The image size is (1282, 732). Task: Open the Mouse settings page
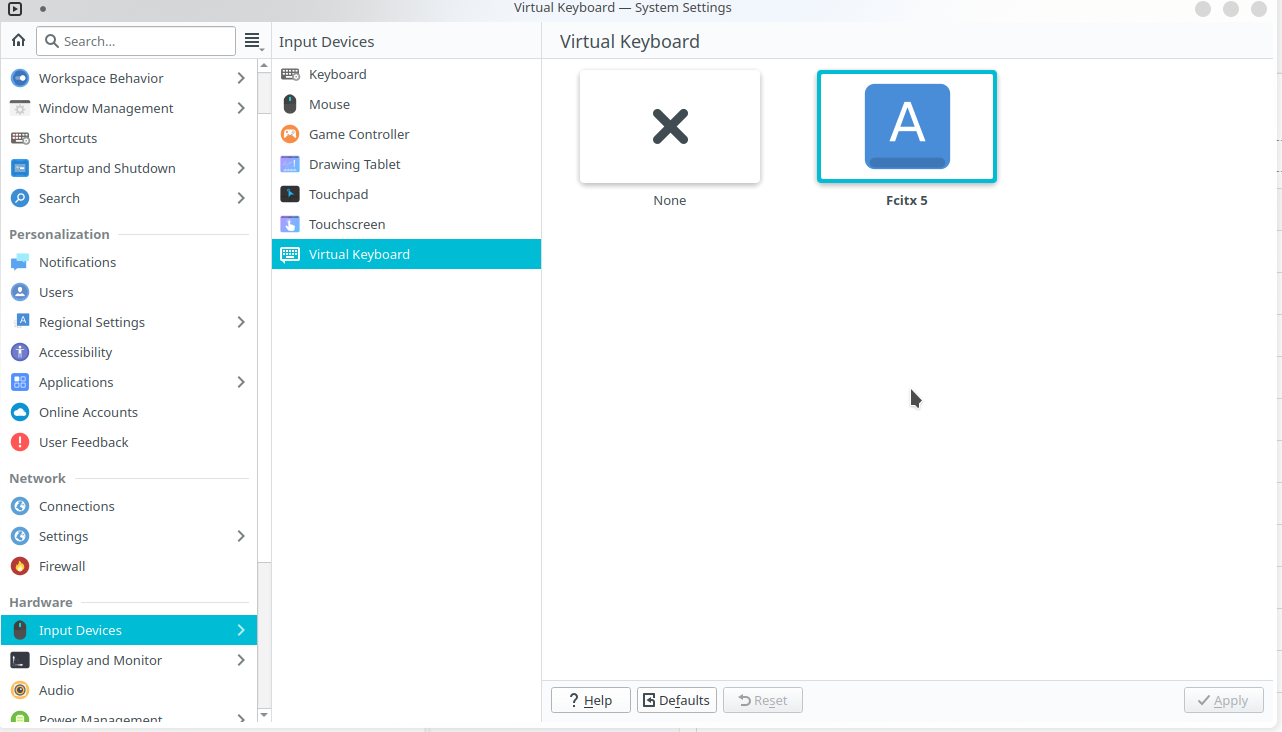click(x=329, y=104)
